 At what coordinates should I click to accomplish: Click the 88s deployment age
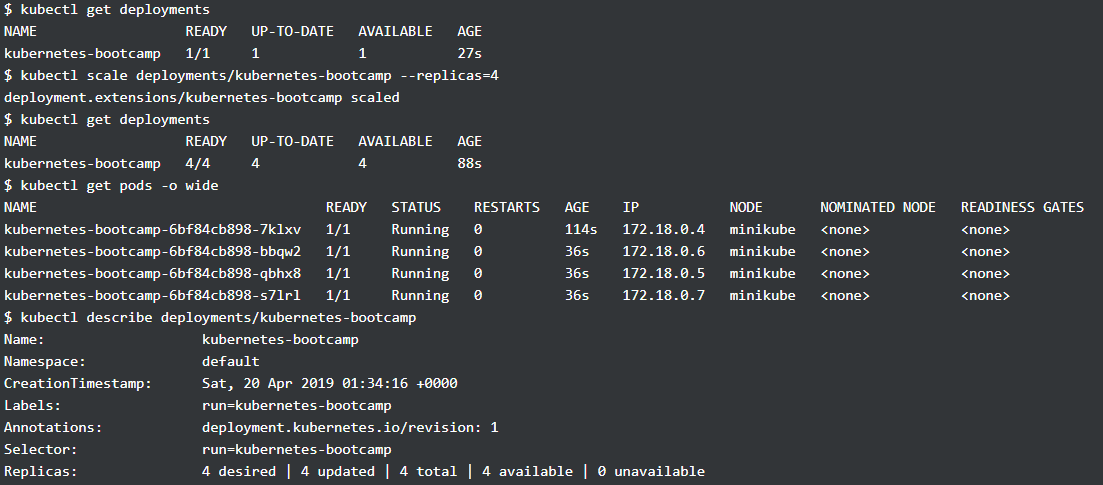469,163
